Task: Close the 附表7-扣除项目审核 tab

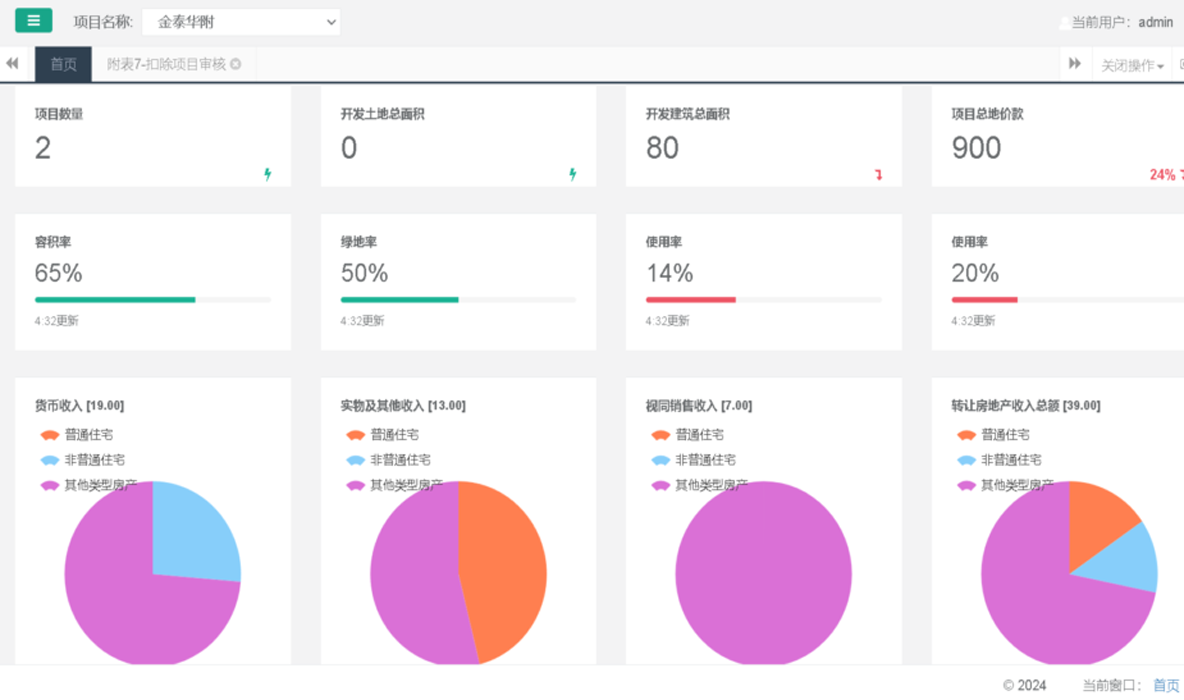Action: click(x=236, y=64)
